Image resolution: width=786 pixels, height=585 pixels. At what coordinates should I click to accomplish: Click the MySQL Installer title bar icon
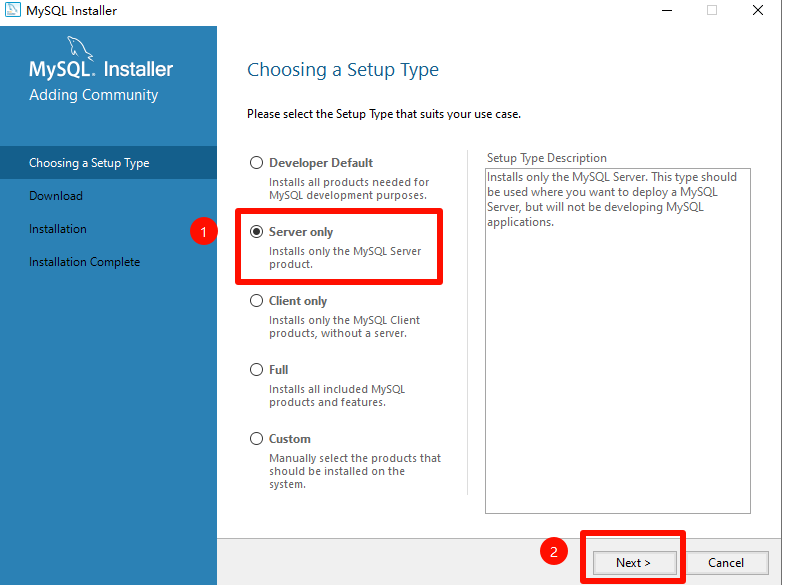point(13,10)
